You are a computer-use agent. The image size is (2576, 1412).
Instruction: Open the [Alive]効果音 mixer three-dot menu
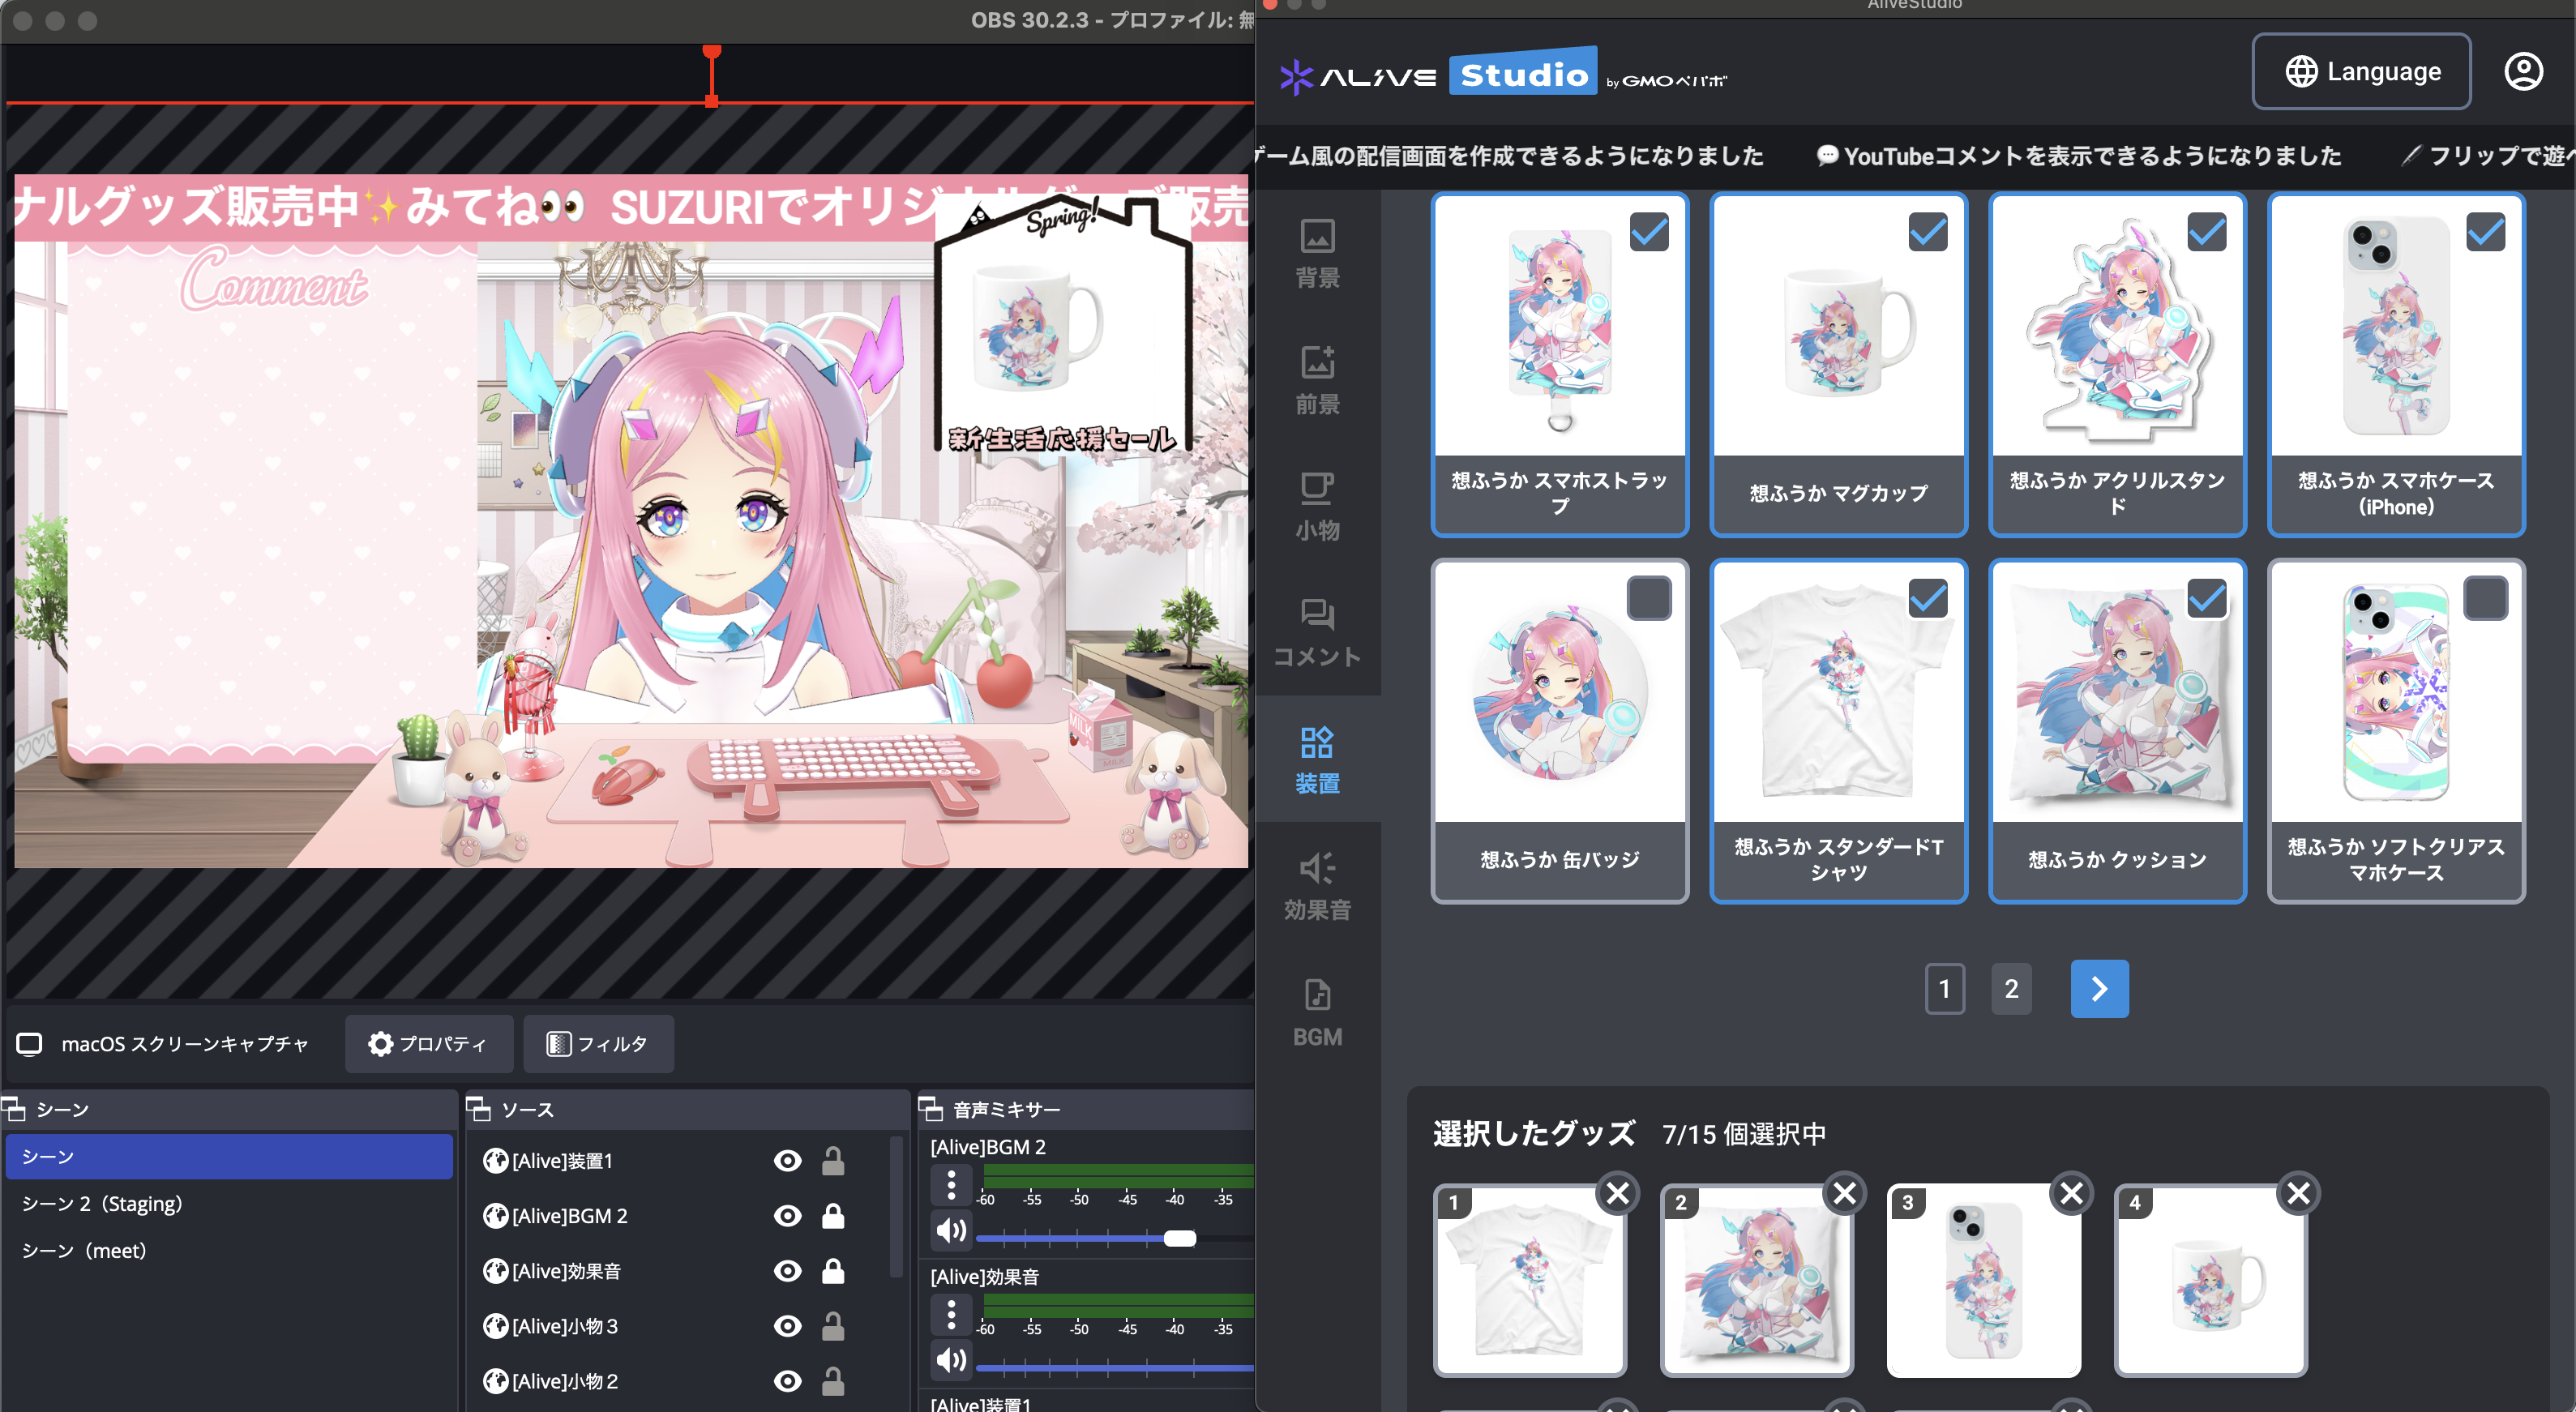[x=951, y=1314]
